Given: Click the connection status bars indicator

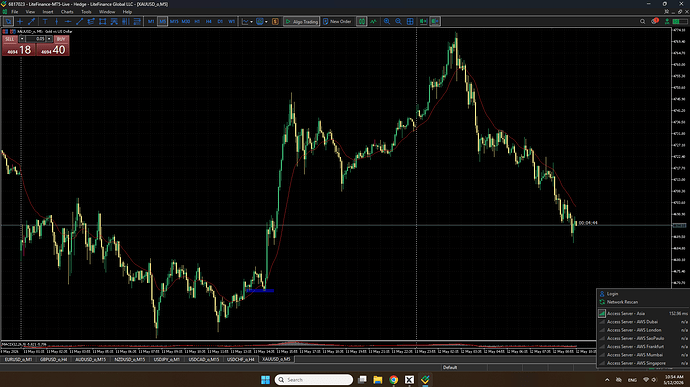Looking at the screenshot, I should pyautogui.click(x=679, y=21).
